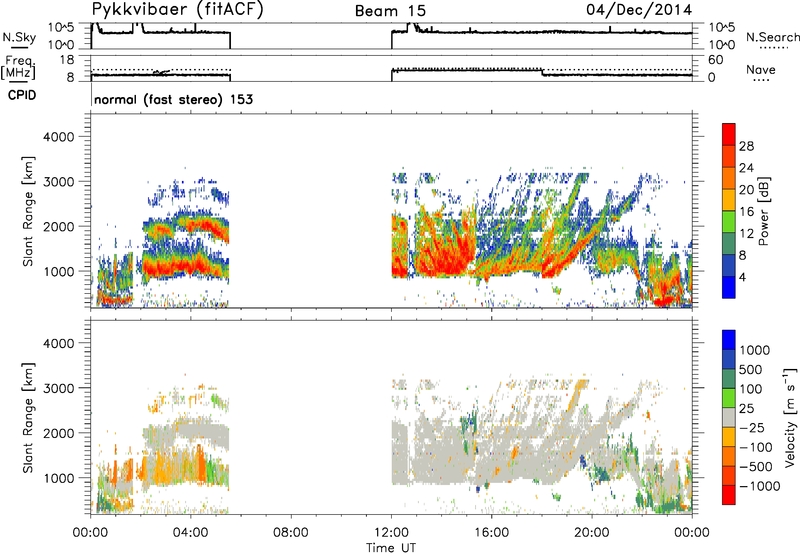The height and width of the screenshot is (554, 800).
Task: Click the 16:00 time tick label
Action: 491,533
